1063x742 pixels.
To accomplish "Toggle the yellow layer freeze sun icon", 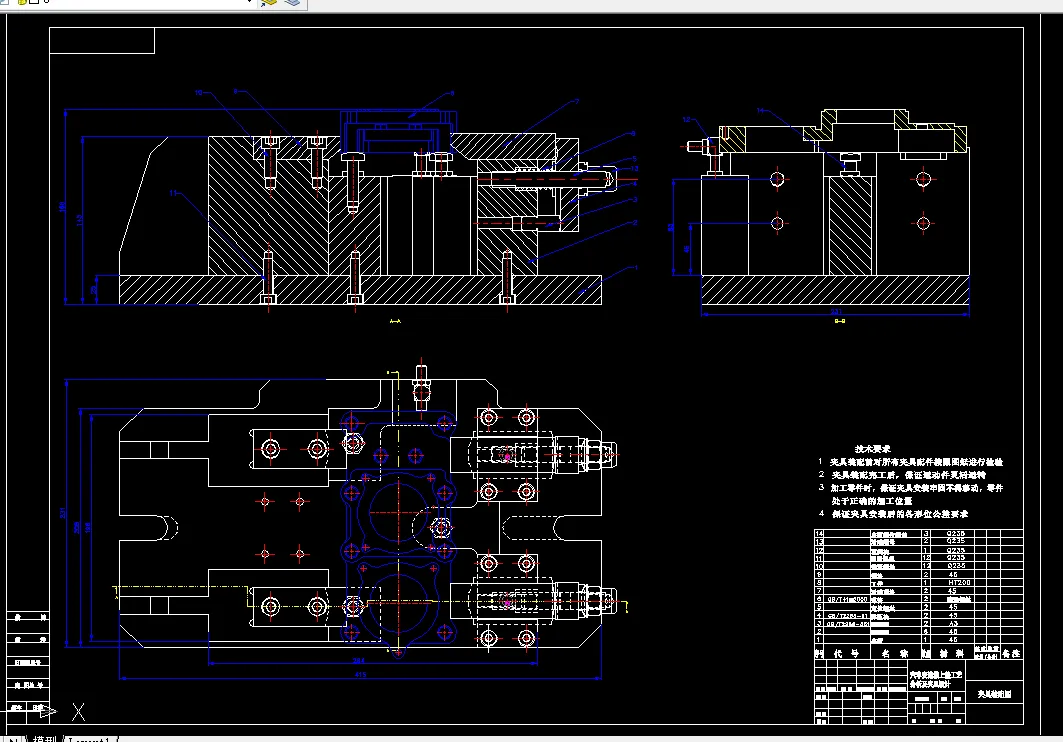I will 21,2.
